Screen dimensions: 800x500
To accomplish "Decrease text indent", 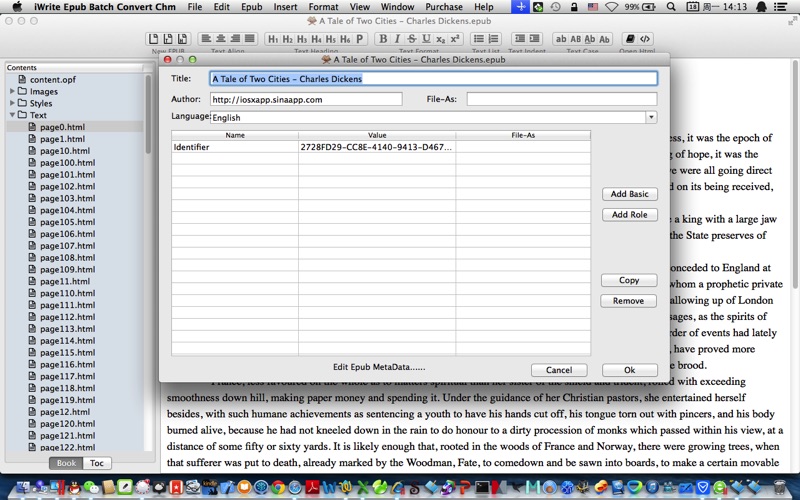I will (x=519, y=39).
